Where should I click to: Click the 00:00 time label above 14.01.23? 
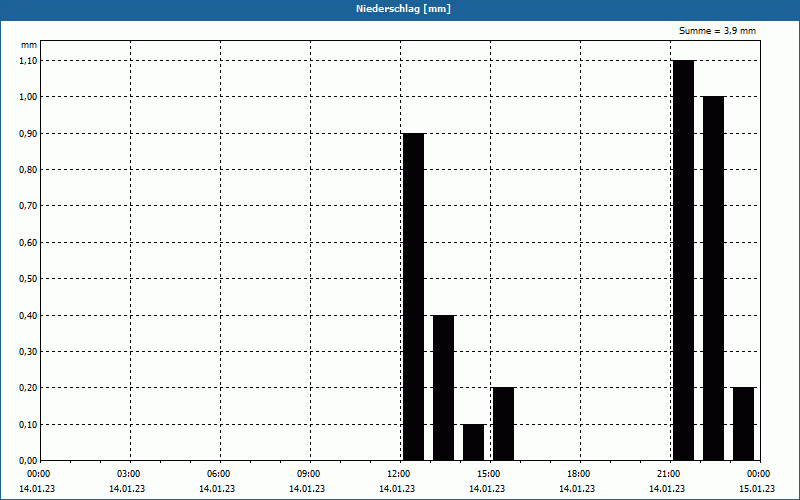(x=38, y=474)
